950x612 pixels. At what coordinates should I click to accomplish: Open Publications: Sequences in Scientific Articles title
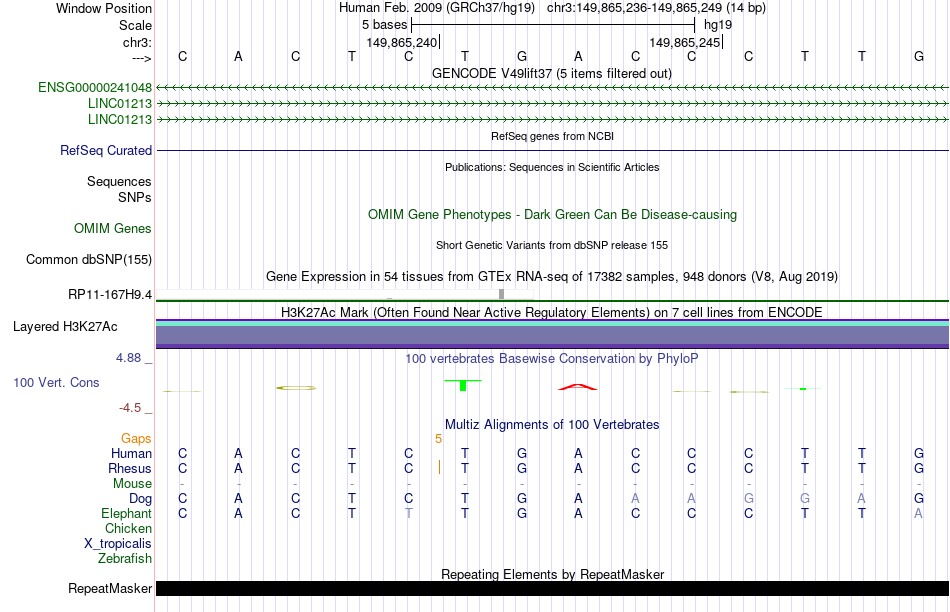click(552, 167)
